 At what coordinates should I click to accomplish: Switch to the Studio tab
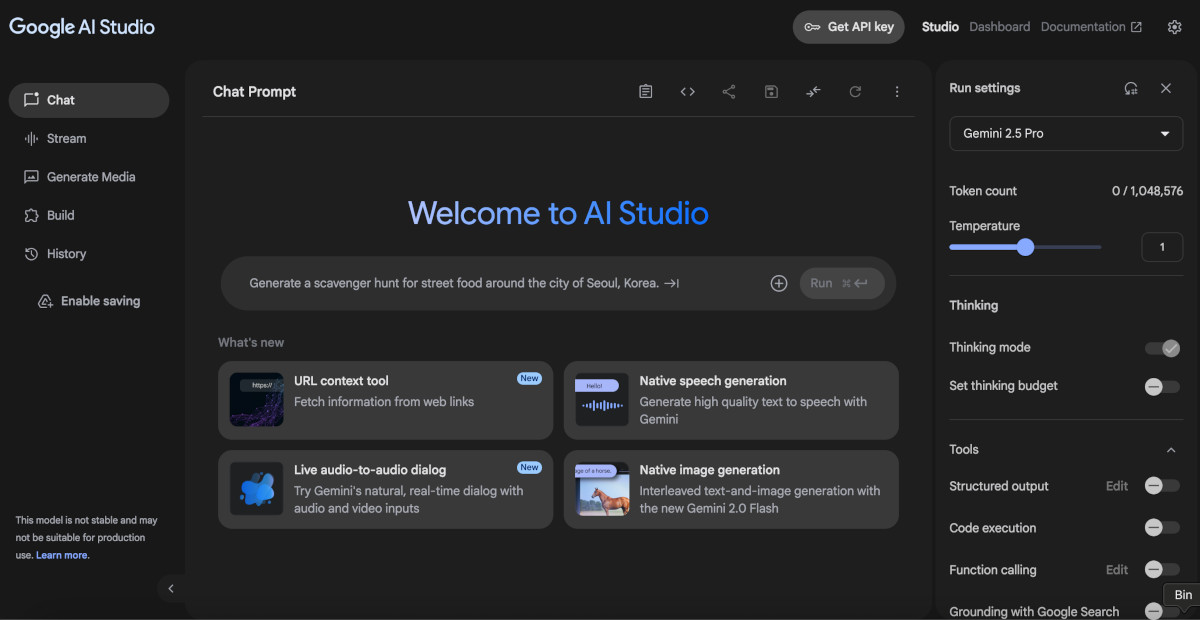[940, 27]
